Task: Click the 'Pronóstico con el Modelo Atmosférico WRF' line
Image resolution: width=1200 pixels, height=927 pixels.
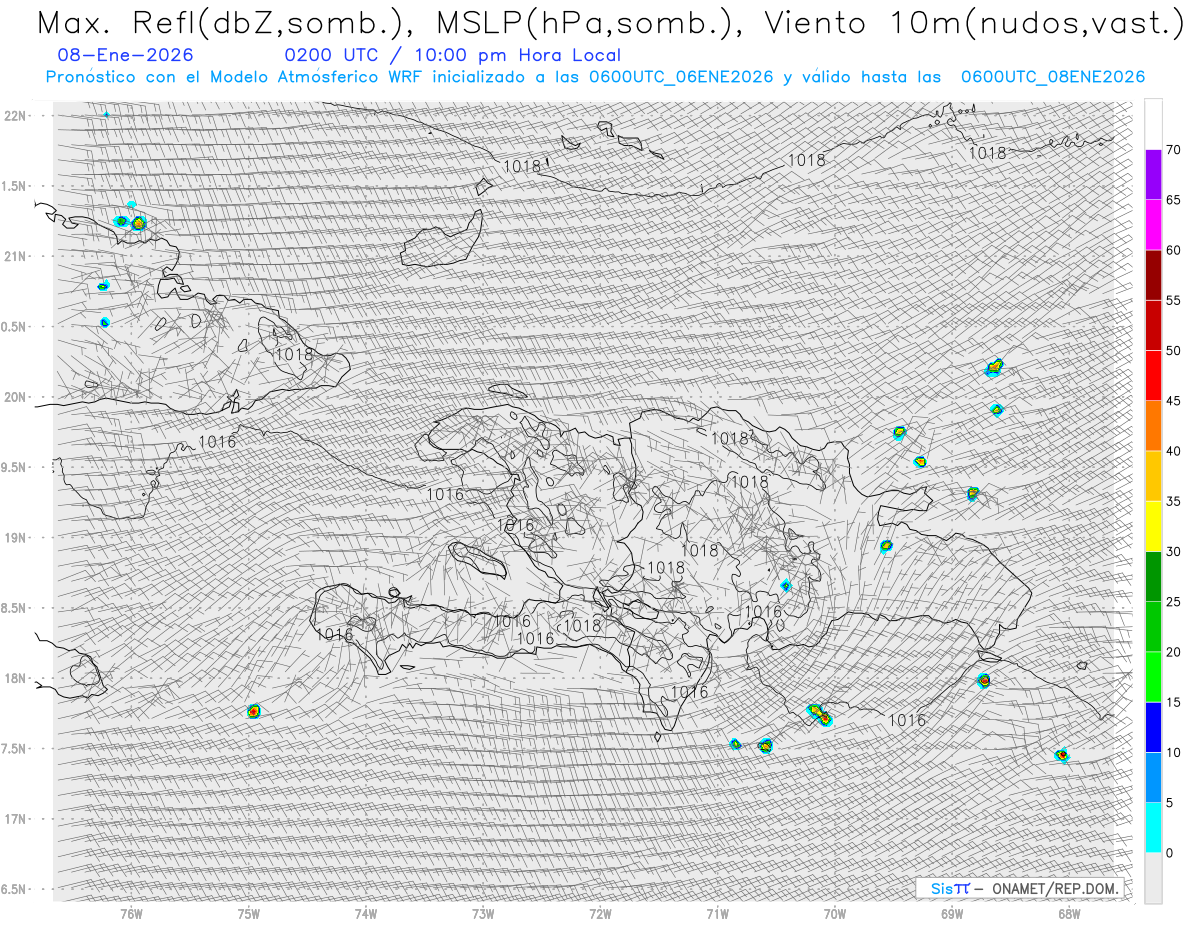Action: tap(596, 77)
